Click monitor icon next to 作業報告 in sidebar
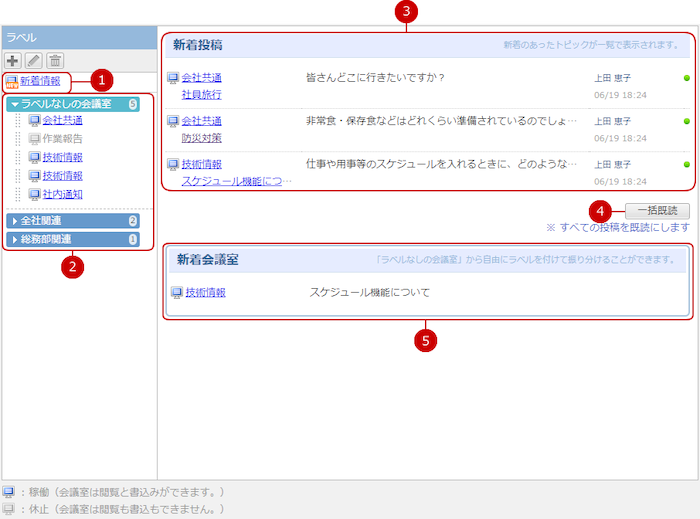 [35, 139]
